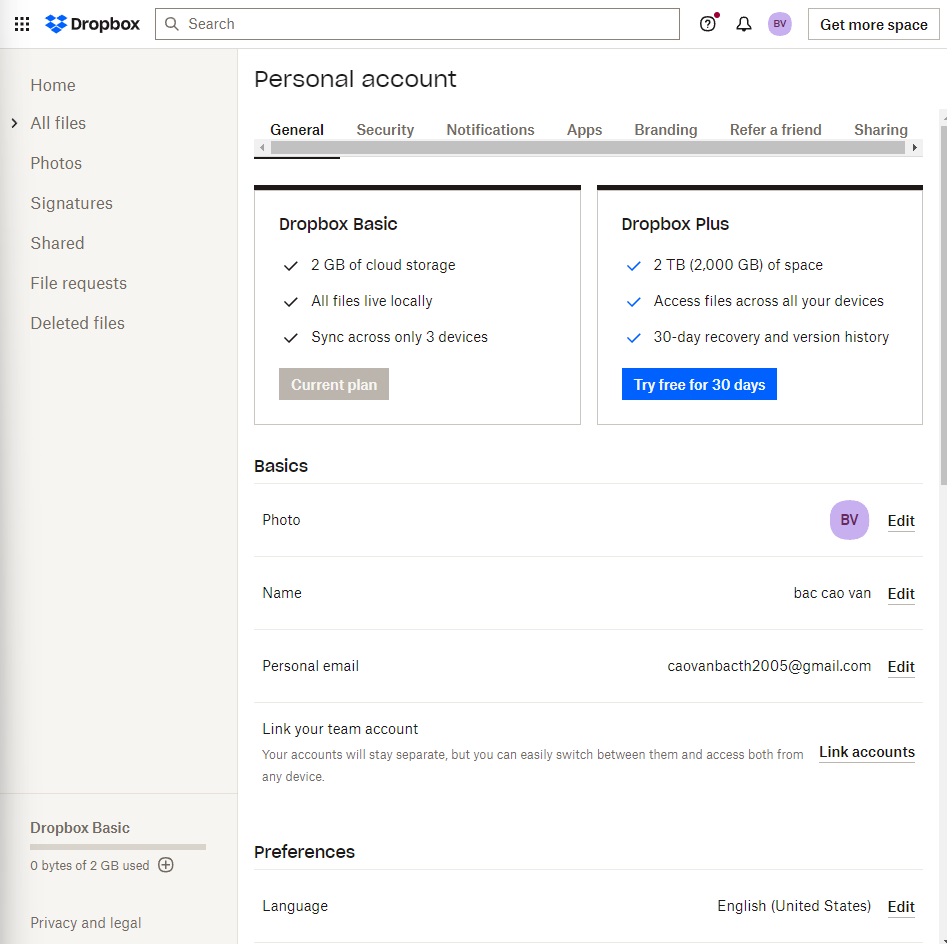The image size is (952, 944).
Task: Open All files in the sidebar
Action: click(x=58, y=123)
